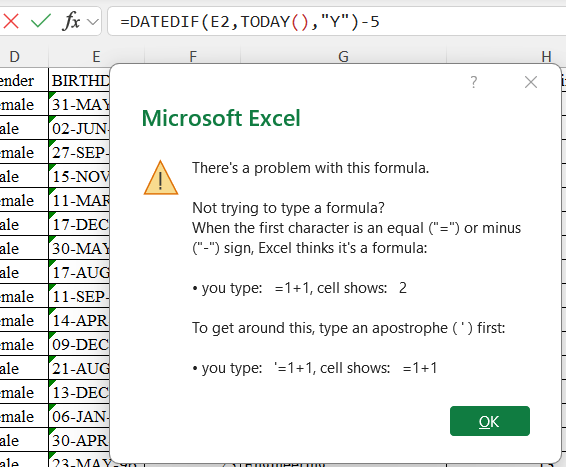Click the gender cell beside 27-SEP
Screen dimensions: 566x467
tap(24, 152)
